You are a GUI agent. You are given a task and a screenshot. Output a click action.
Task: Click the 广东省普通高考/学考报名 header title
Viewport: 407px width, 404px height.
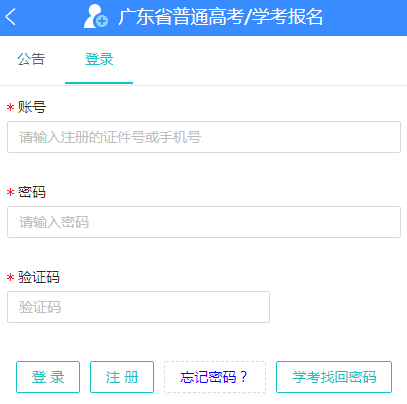(x=221, y=17)
